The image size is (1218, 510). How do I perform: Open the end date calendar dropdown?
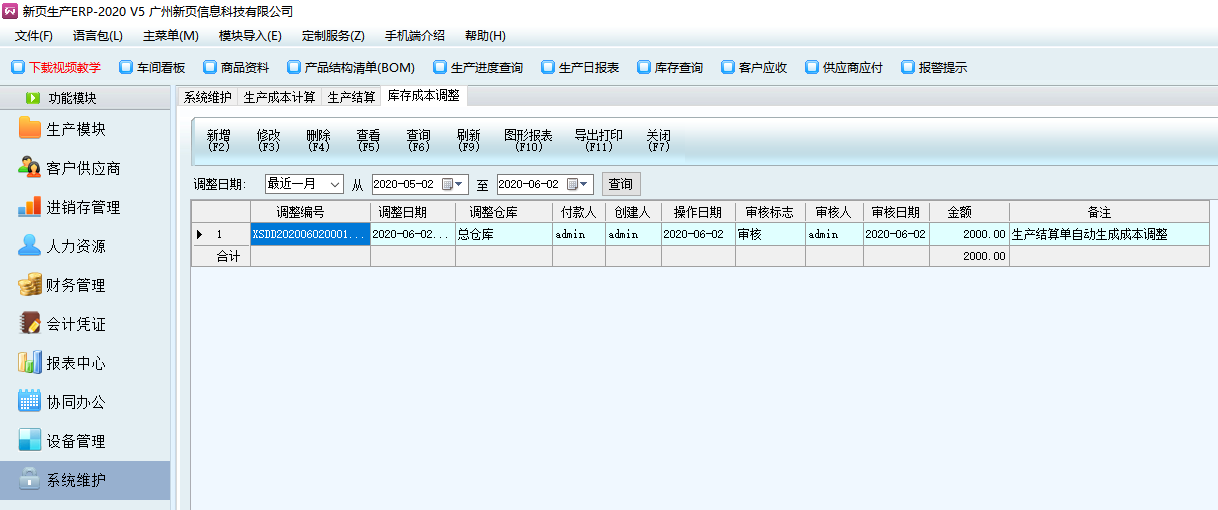click(x=585, y=185)
